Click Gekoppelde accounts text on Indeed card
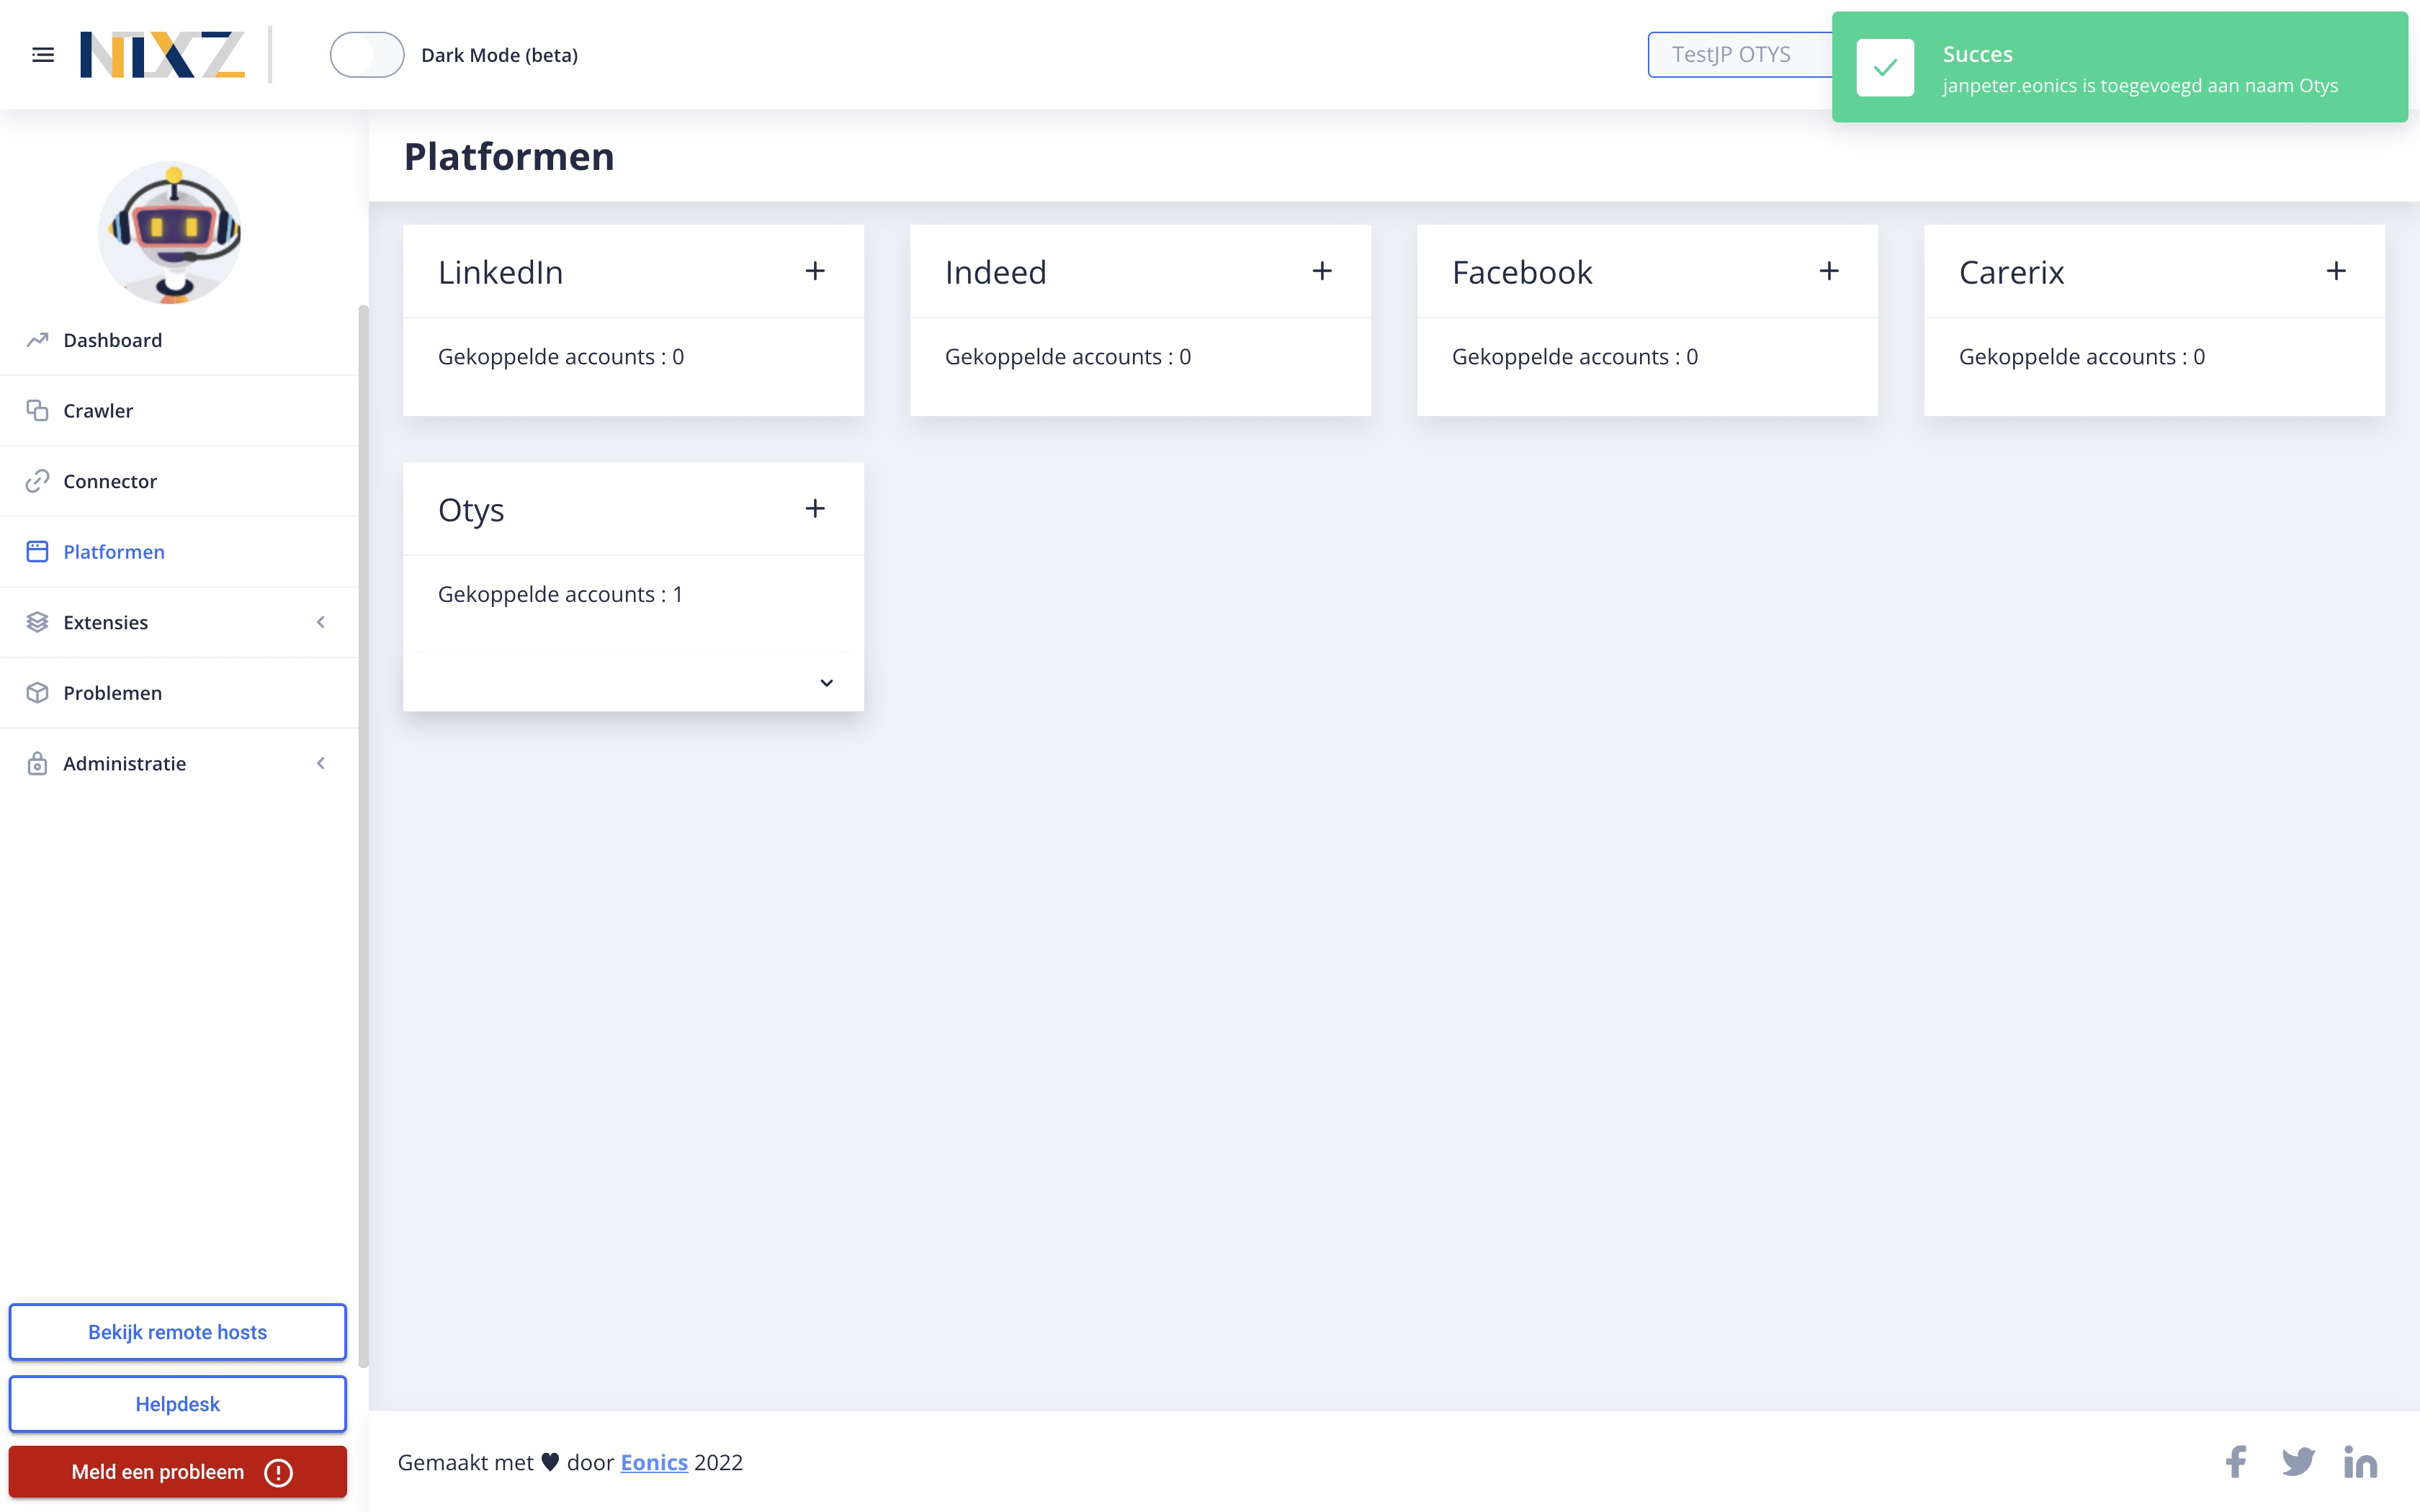Screen dimensions: 2420x1512 tap(1068, 357)
